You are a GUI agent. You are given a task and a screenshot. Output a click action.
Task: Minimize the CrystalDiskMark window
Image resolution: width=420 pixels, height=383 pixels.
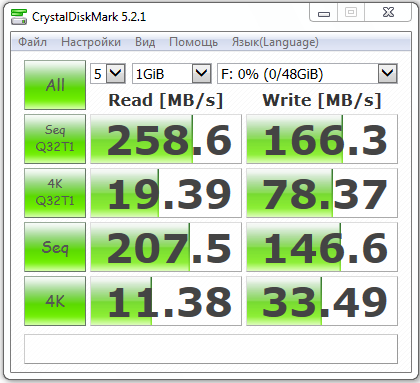coord(324,13)
